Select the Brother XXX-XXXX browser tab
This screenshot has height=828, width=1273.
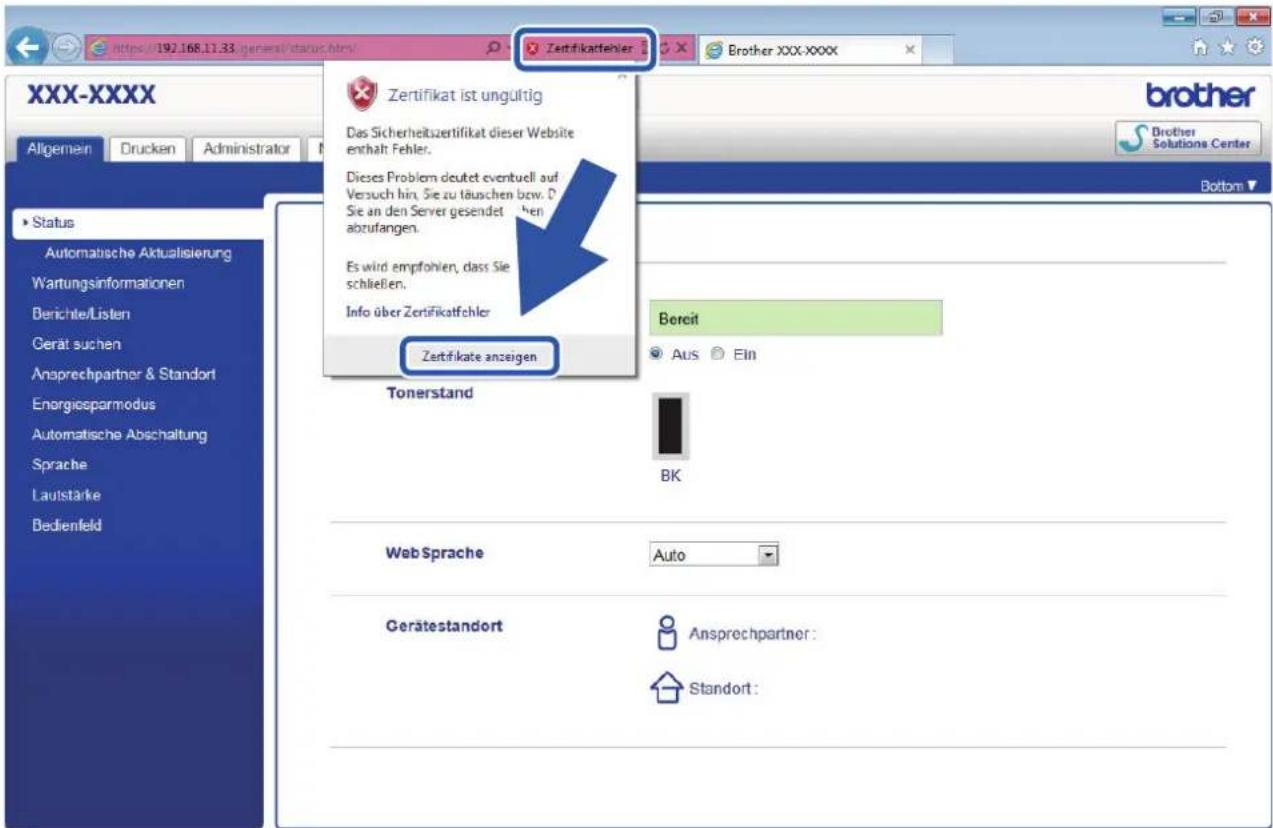(x=810, y=49)
